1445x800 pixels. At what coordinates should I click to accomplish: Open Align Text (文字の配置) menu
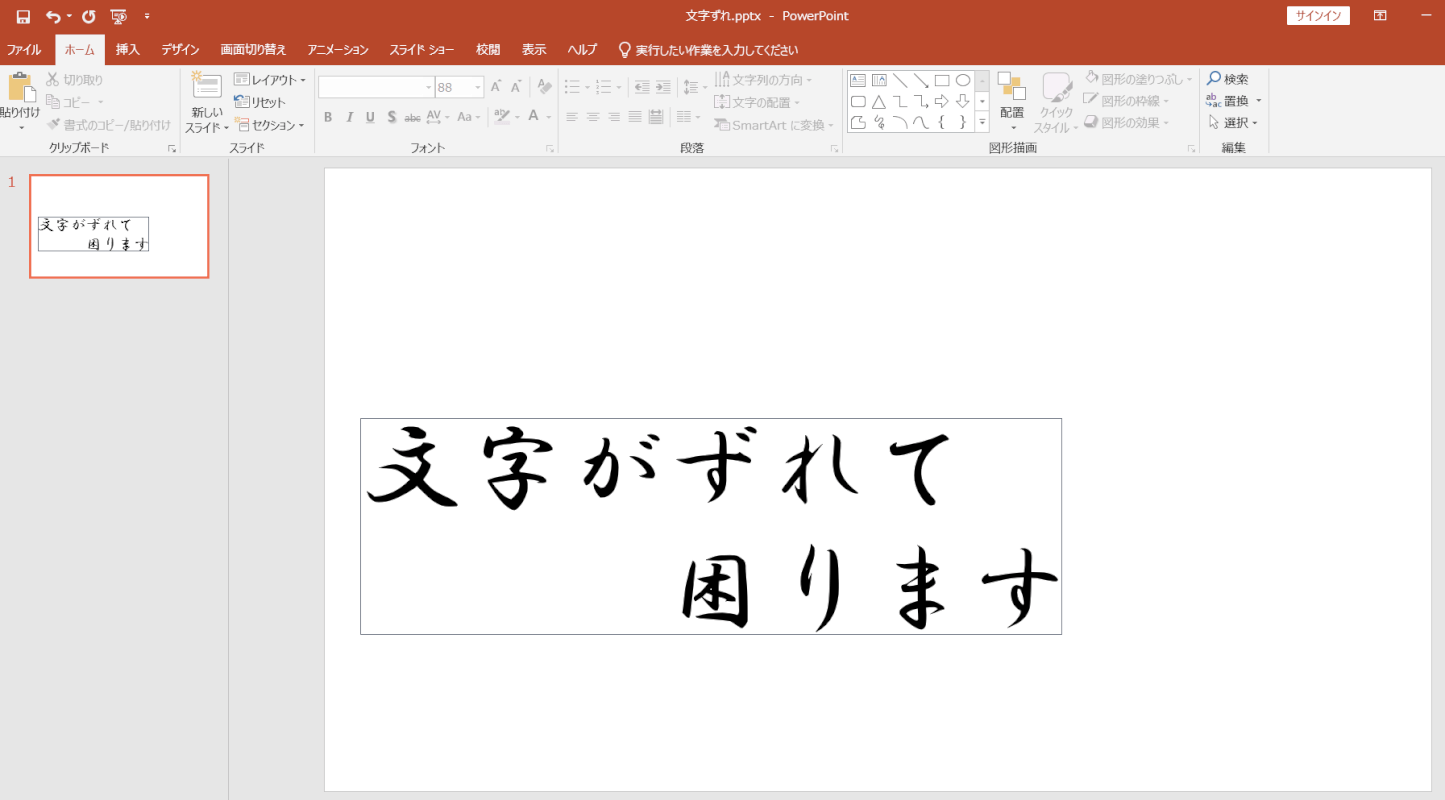[758, 102]
